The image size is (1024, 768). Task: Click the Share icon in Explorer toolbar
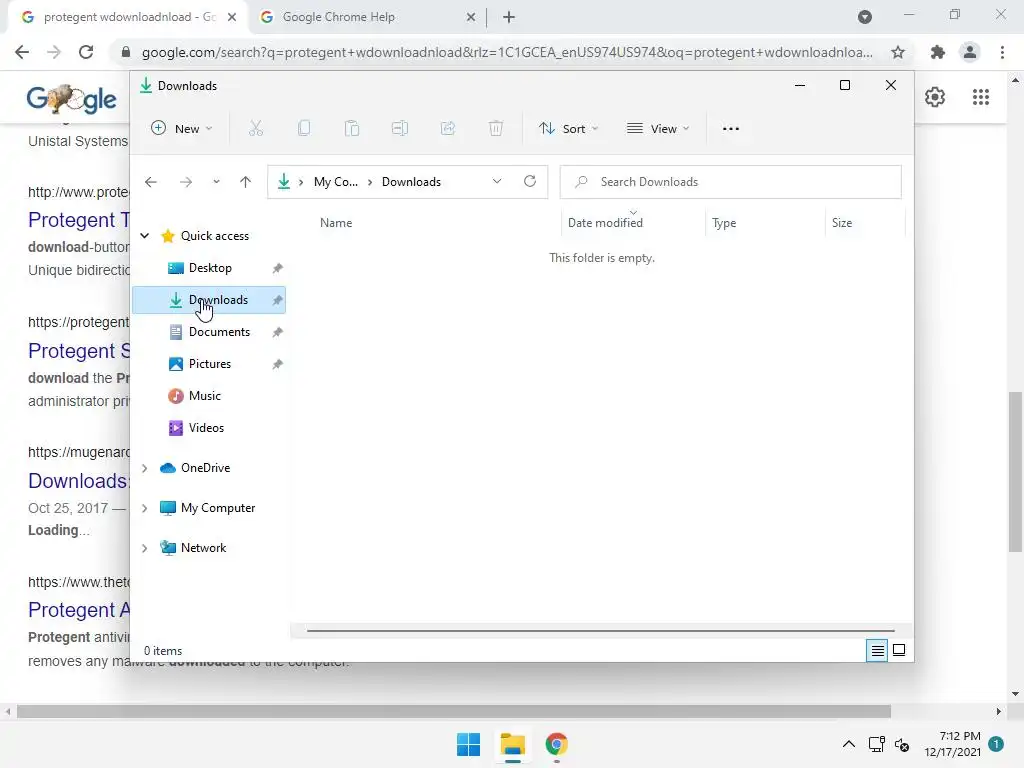[x=448, y=129]
